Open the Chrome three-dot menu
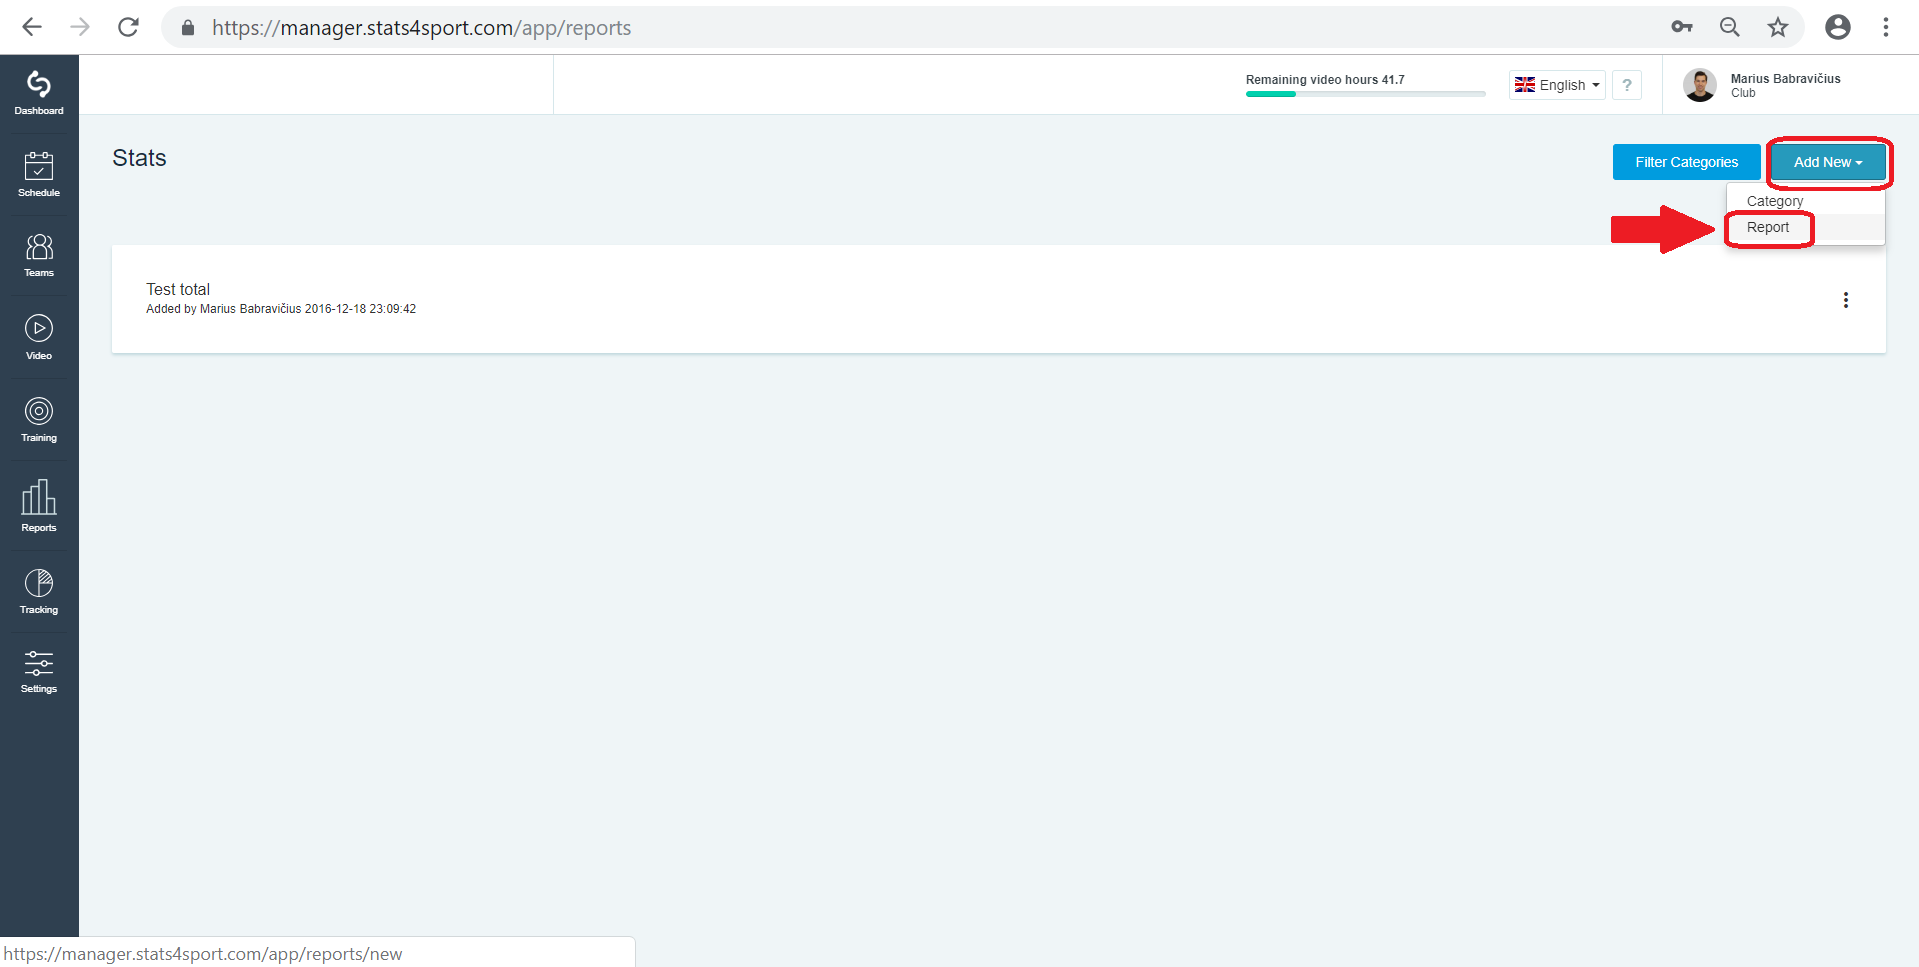The image size is (1919, 967). (x=1886, y=27)
